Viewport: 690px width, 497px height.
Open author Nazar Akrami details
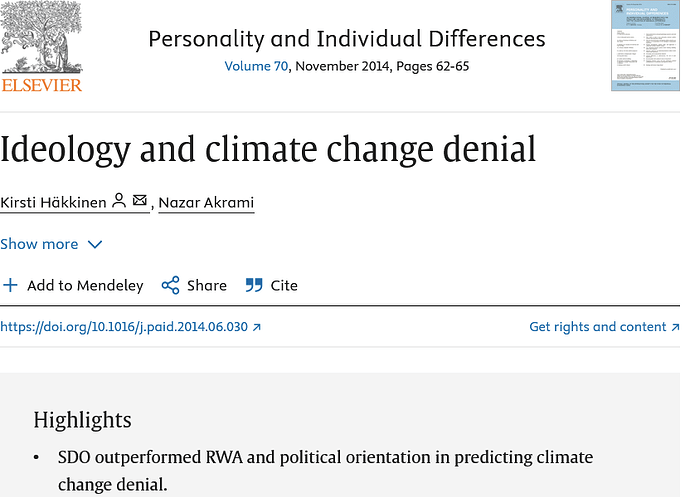pos(206,202)
